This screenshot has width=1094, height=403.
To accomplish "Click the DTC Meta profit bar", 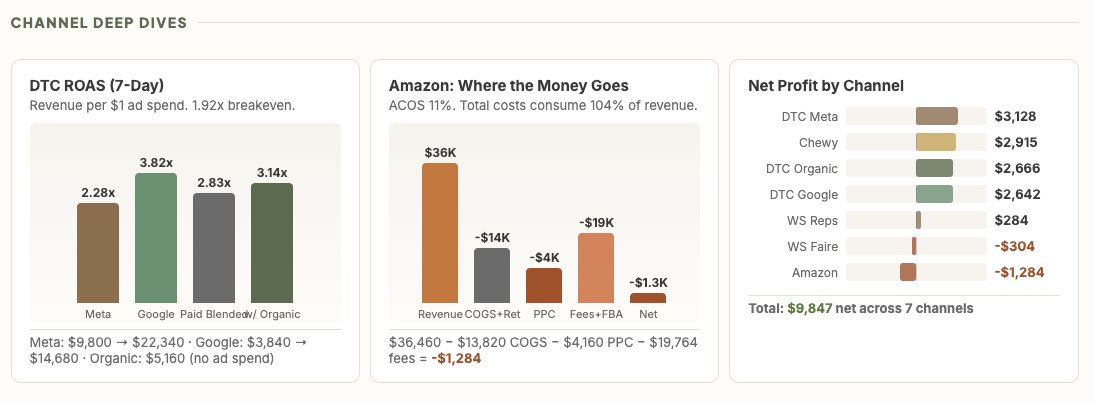I will click(937, 116).
